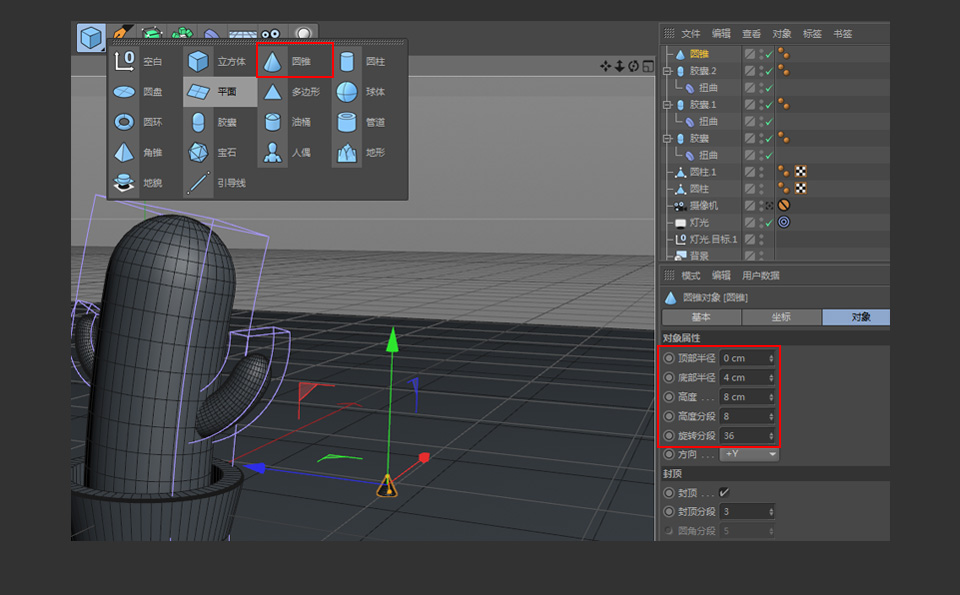Pick the Torus (圆环) primitive

click(x=124, y=122)
